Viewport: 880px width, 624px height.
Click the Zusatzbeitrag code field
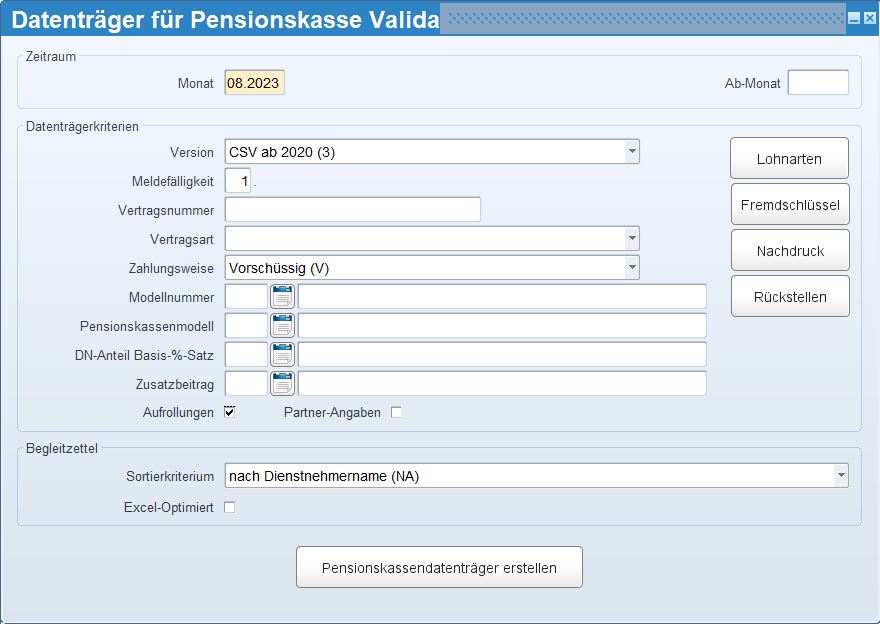tap(246, 384)
